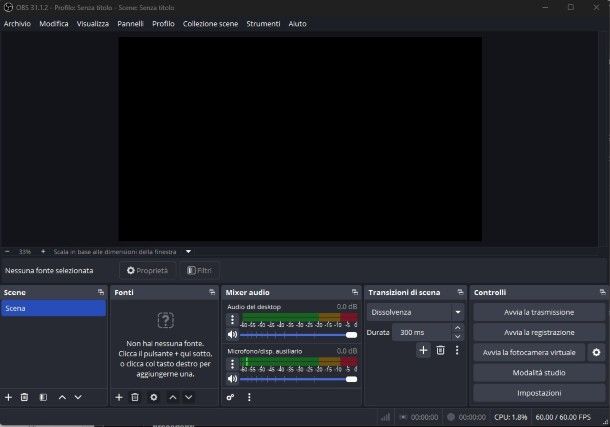610x427 pixels.
Task: Click Avvia la registrazione
Action: (539, 332)
